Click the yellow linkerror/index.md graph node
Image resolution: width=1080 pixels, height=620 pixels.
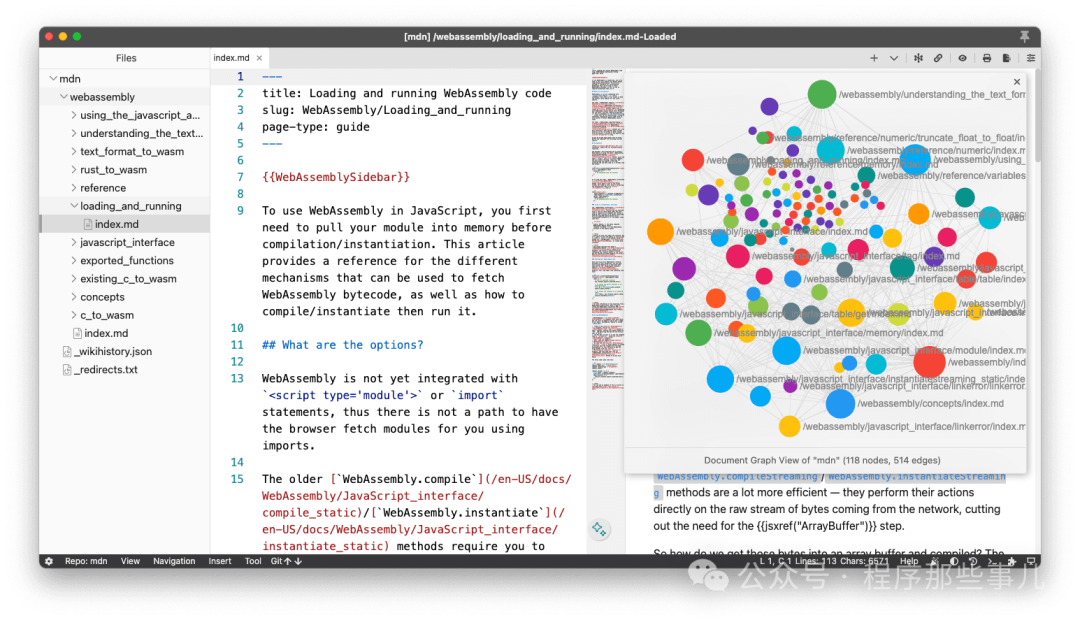click(789, 426)
